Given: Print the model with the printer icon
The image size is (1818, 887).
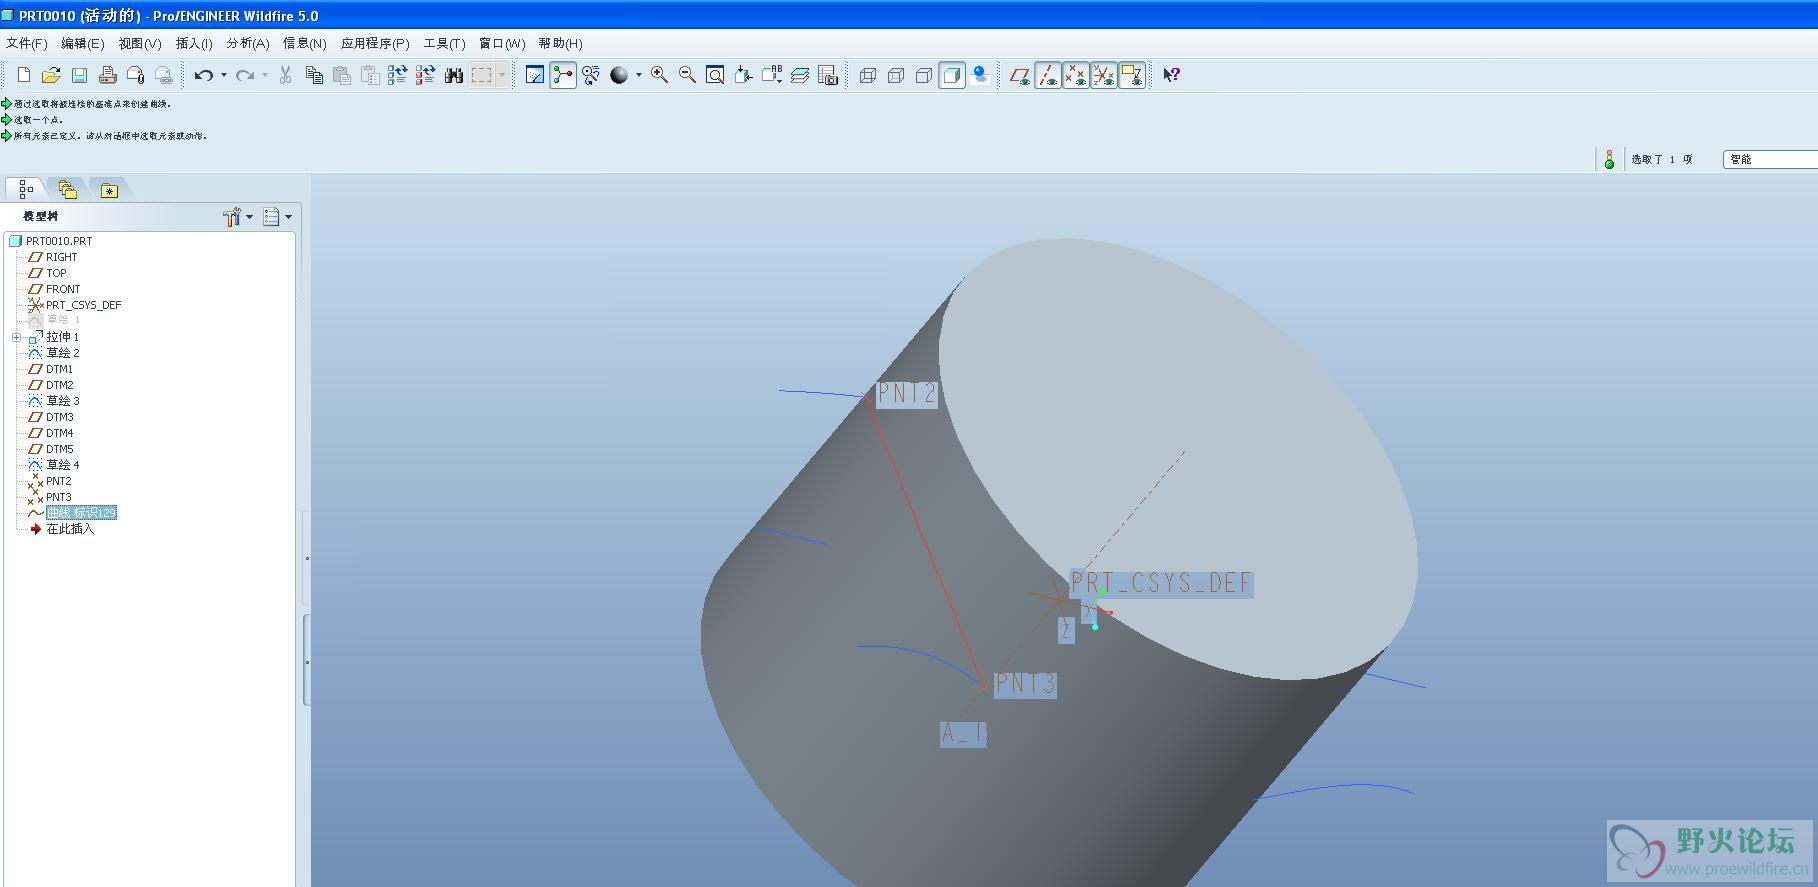Looking at the screenshot, I should coord(107,75).
